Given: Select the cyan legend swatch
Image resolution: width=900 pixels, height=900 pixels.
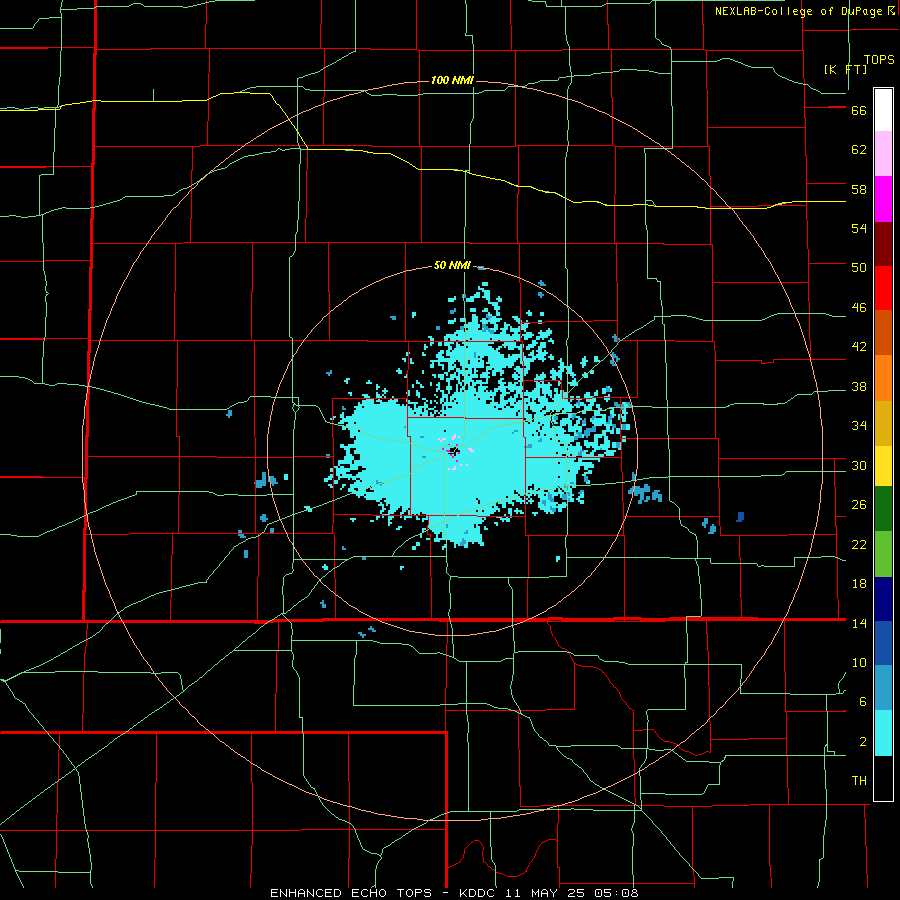Looking at the screenshot, I should [883, 733].
